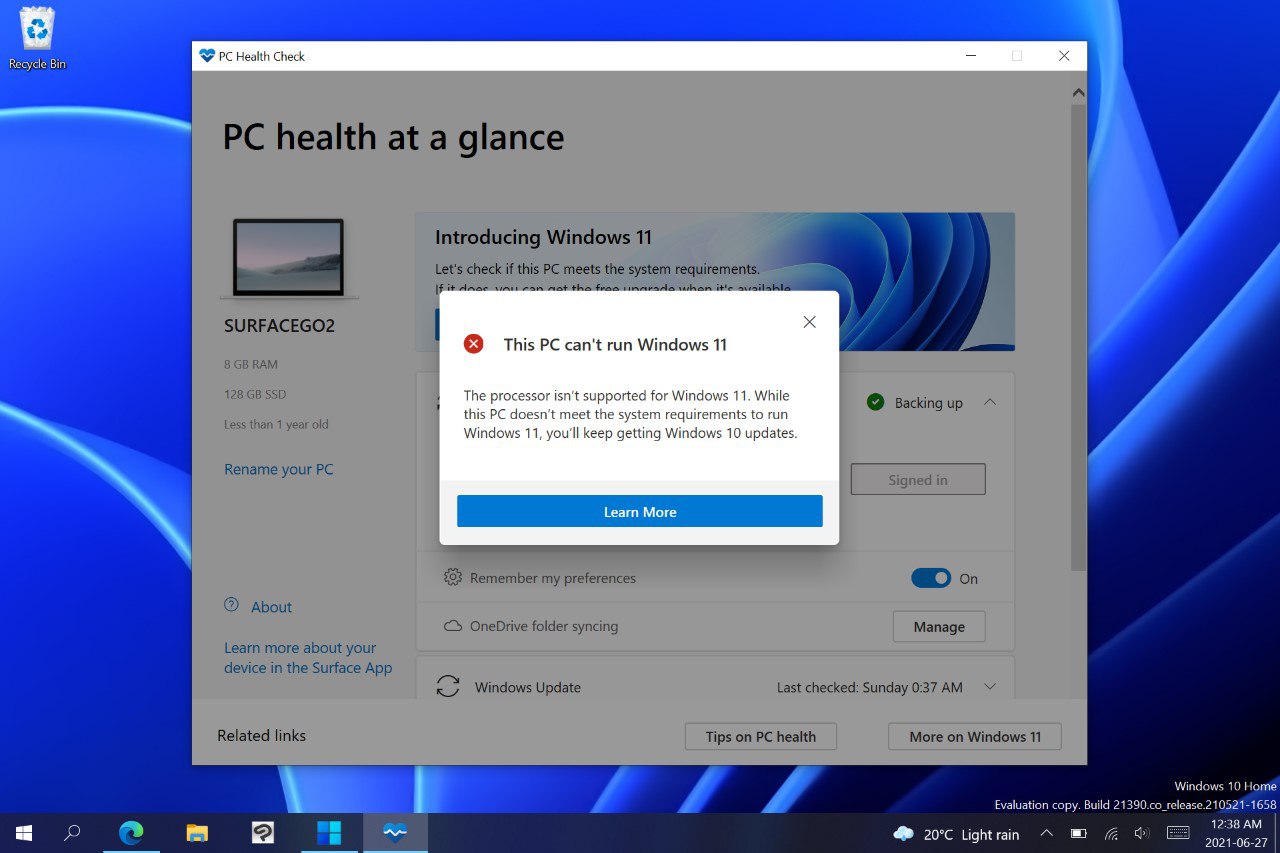This screenshot has height=853, width=1280.
Task: Open the taskbar clock and date
Action: pos(1236,833)
